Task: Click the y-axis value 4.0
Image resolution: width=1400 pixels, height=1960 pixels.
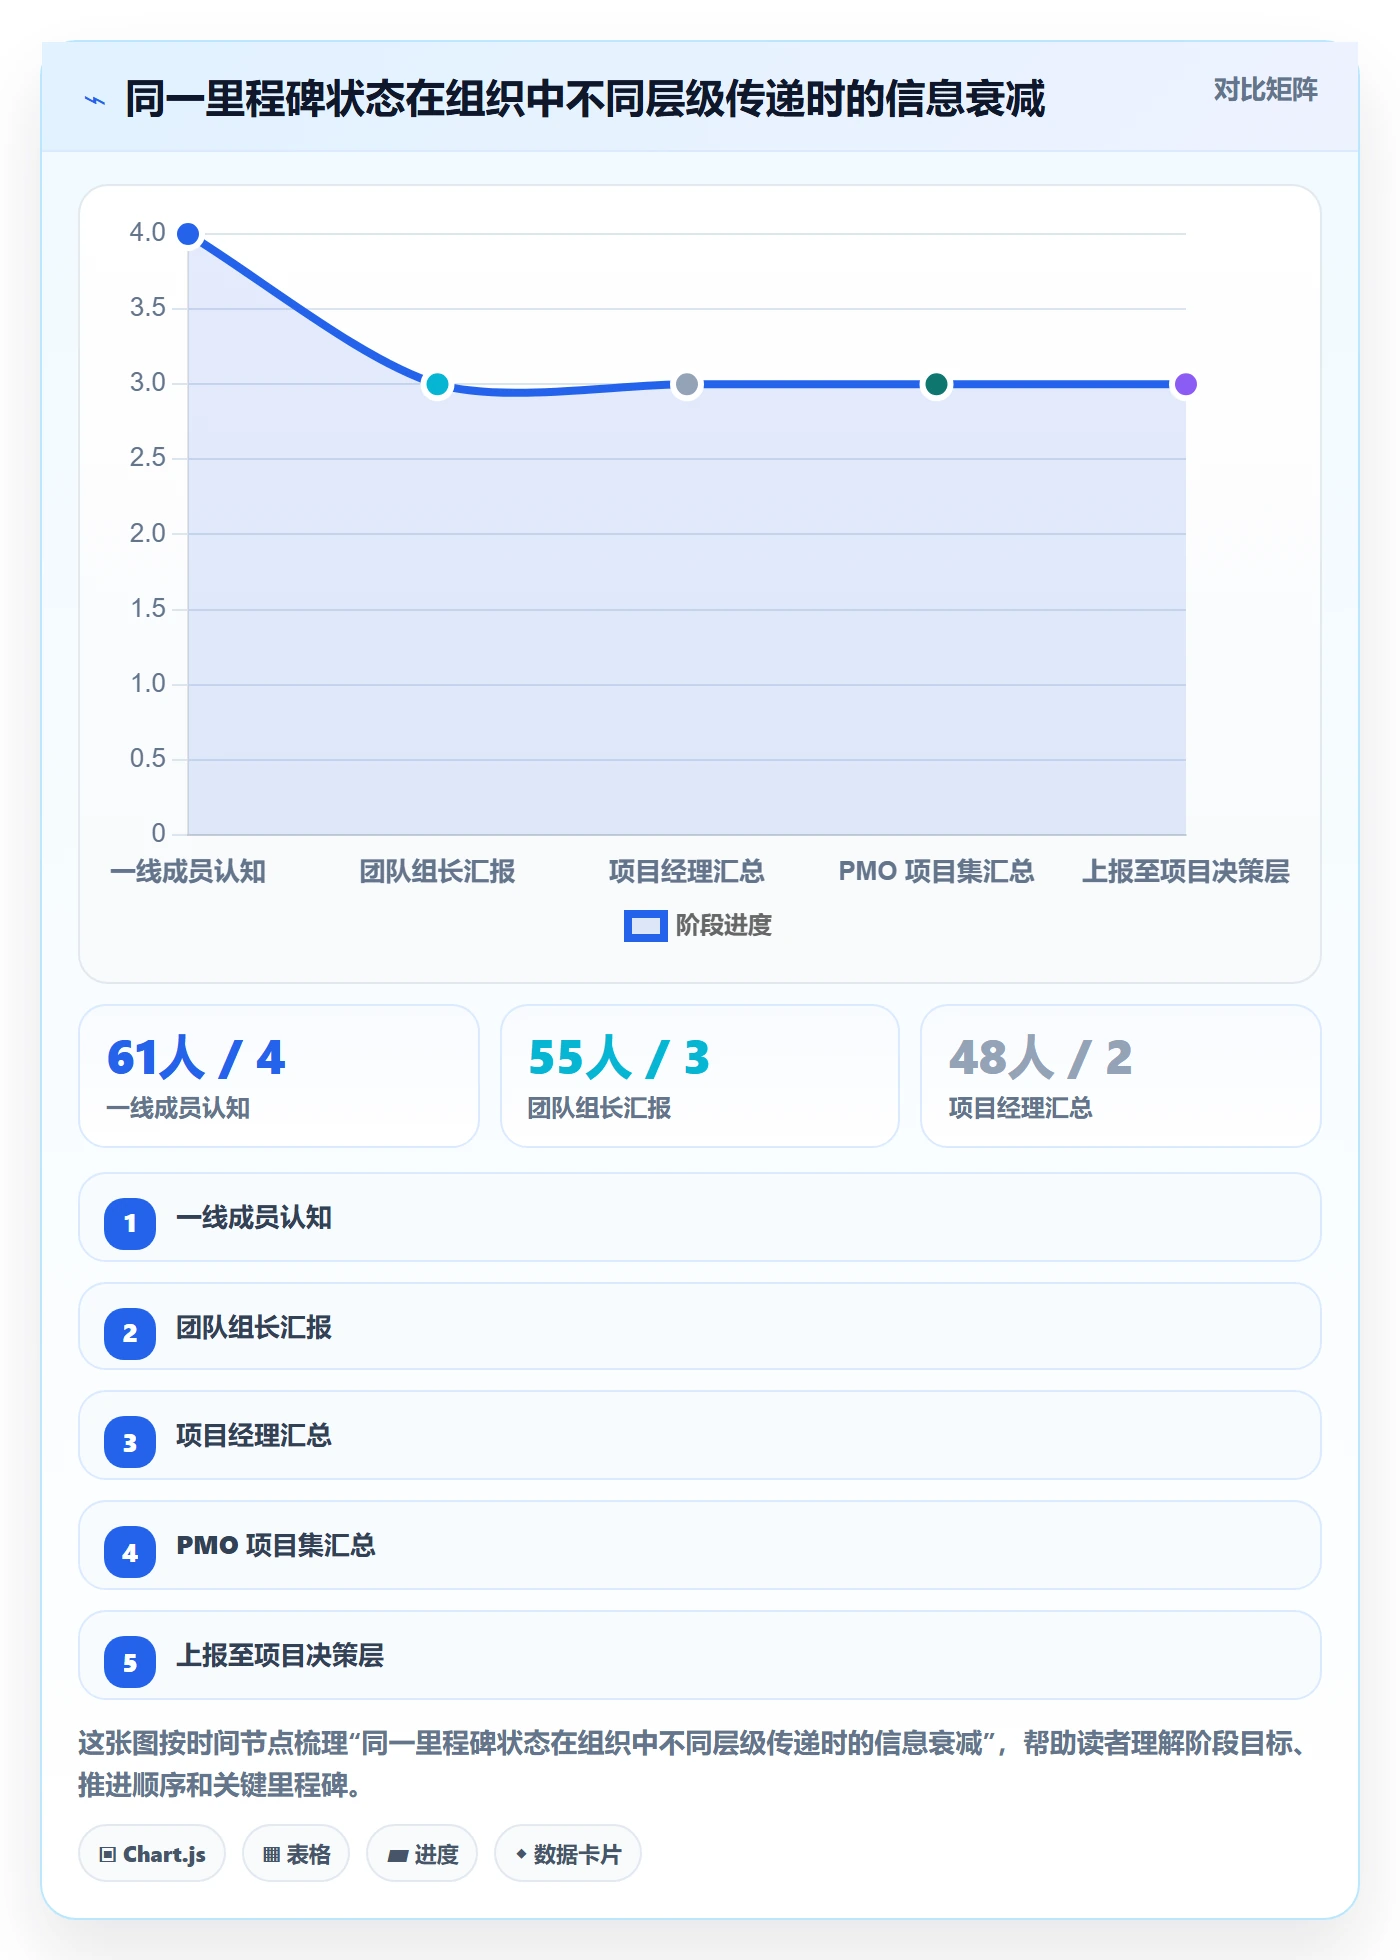Action: pyautogui.click(x=148, y=233)
